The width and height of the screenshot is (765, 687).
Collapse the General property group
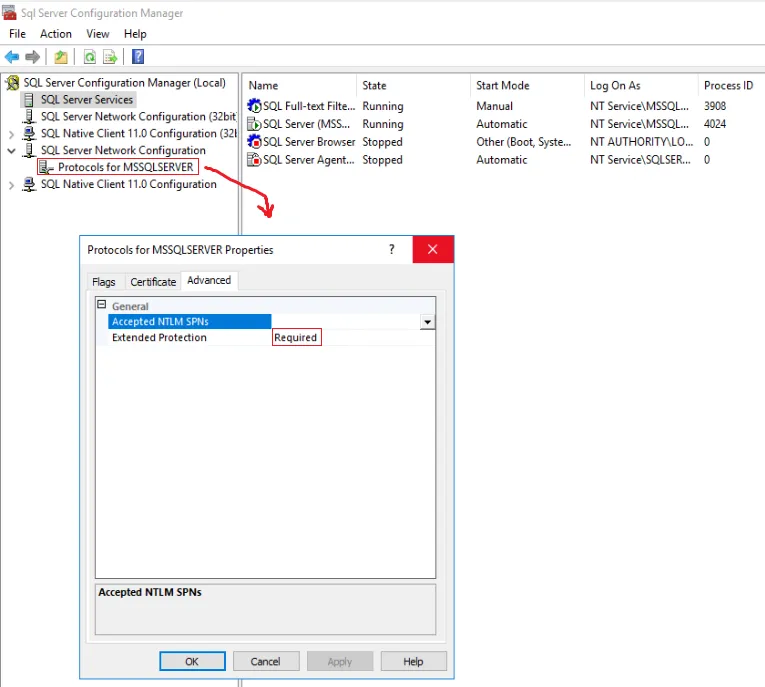(101, 304)
